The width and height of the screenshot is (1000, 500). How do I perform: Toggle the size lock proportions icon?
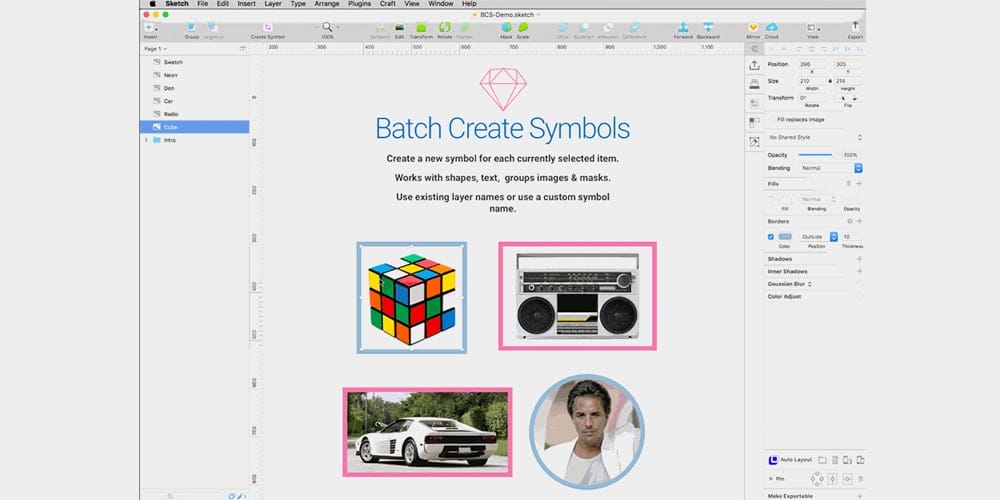830,81
